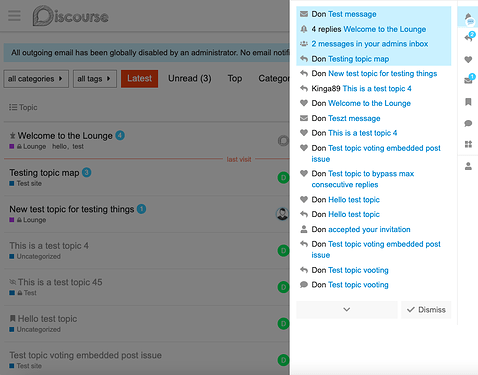Open the all tags dropdown
Viewport: 478px width, 375px height.
point(95,79)
